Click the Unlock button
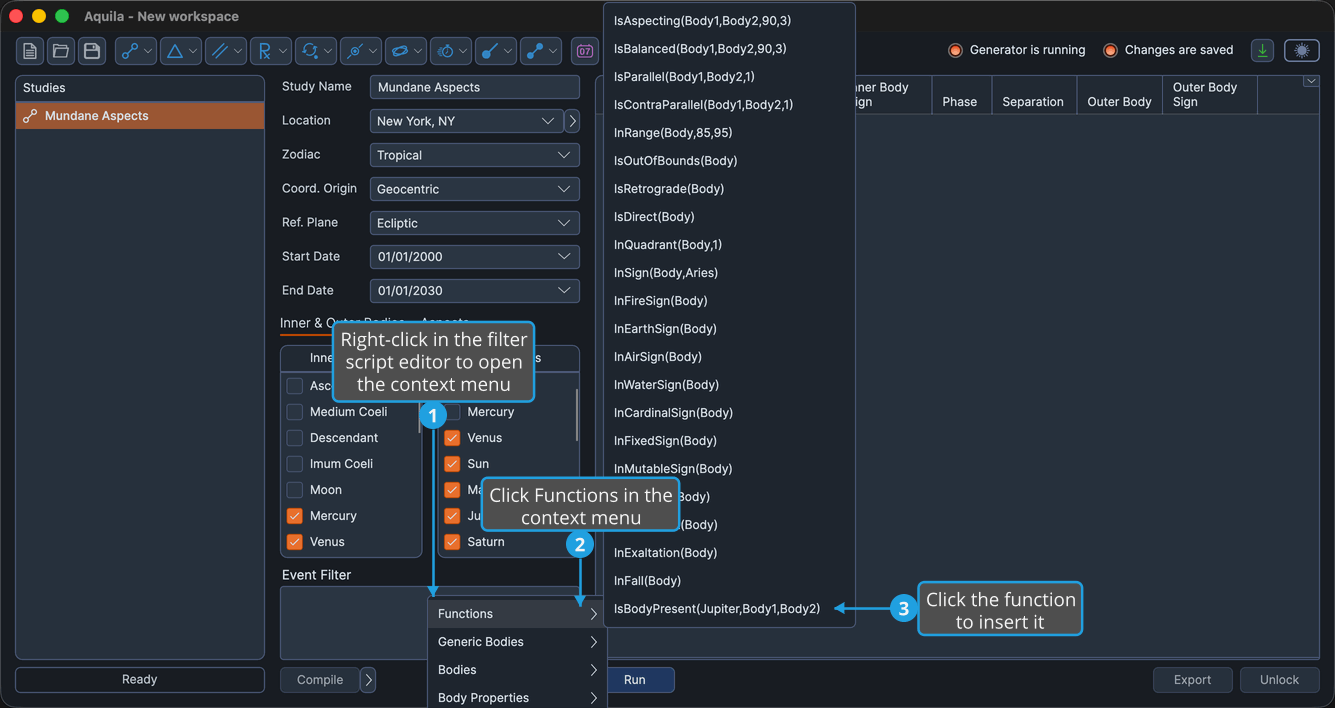Viewport: 1335px width, 708px height. coord(1279,680)
